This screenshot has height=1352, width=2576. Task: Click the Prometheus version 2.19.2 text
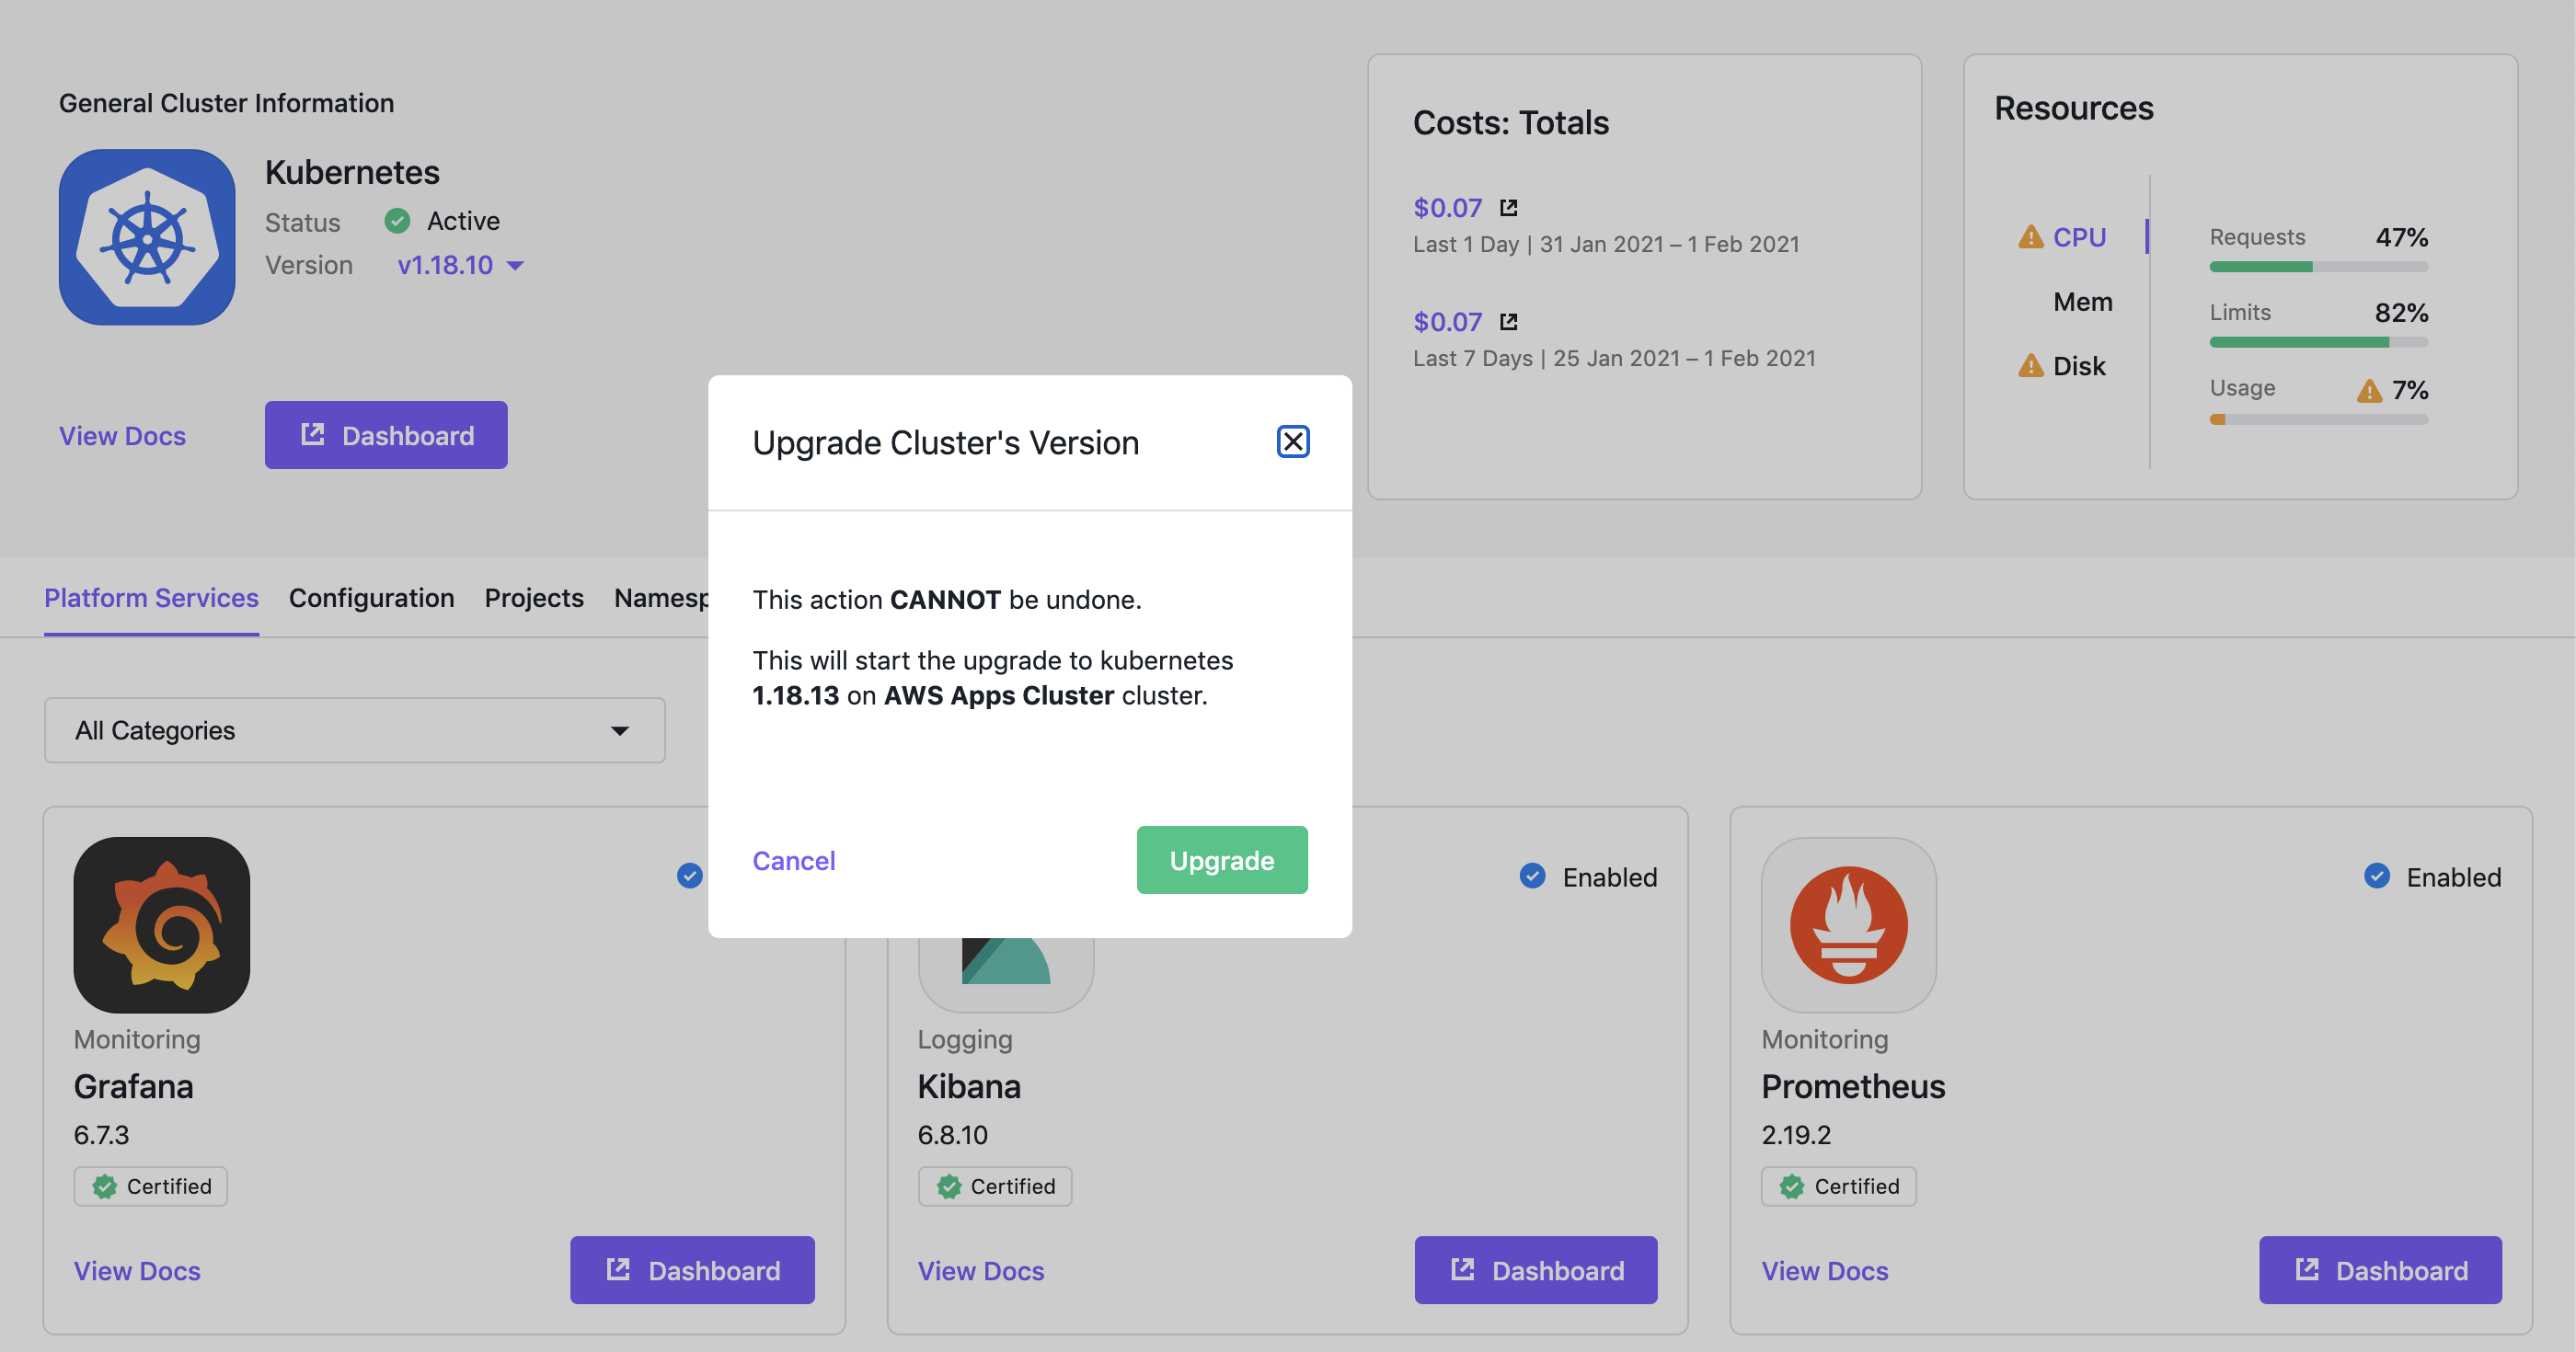pyautogui.click(x=1796, y=1135)
